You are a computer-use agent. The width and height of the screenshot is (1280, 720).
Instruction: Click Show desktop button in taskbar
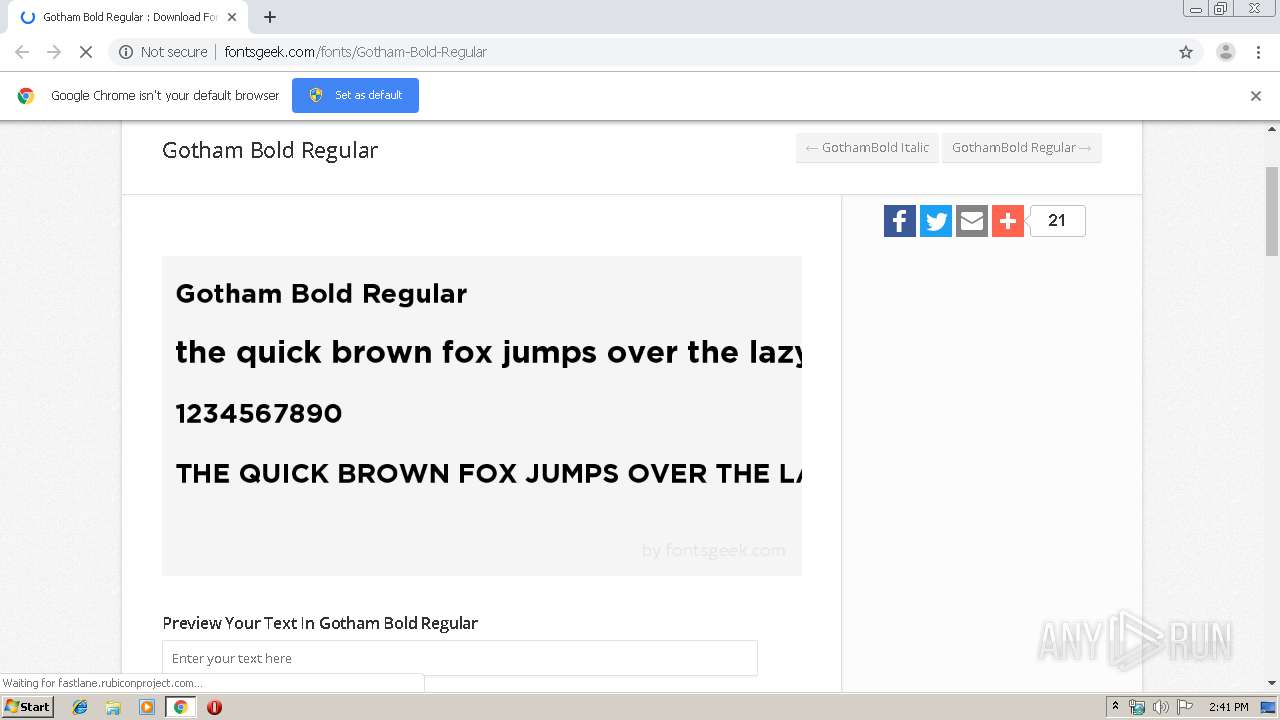click(x=1268, y=707)
